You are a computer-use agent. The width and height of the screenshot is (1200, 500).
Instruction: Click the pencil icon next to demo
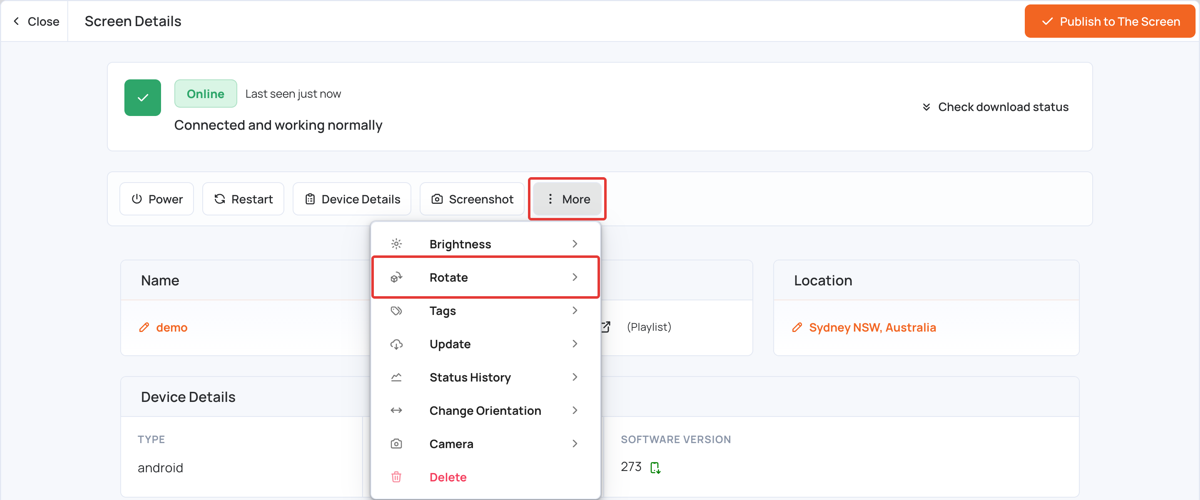tap(144, 328)
